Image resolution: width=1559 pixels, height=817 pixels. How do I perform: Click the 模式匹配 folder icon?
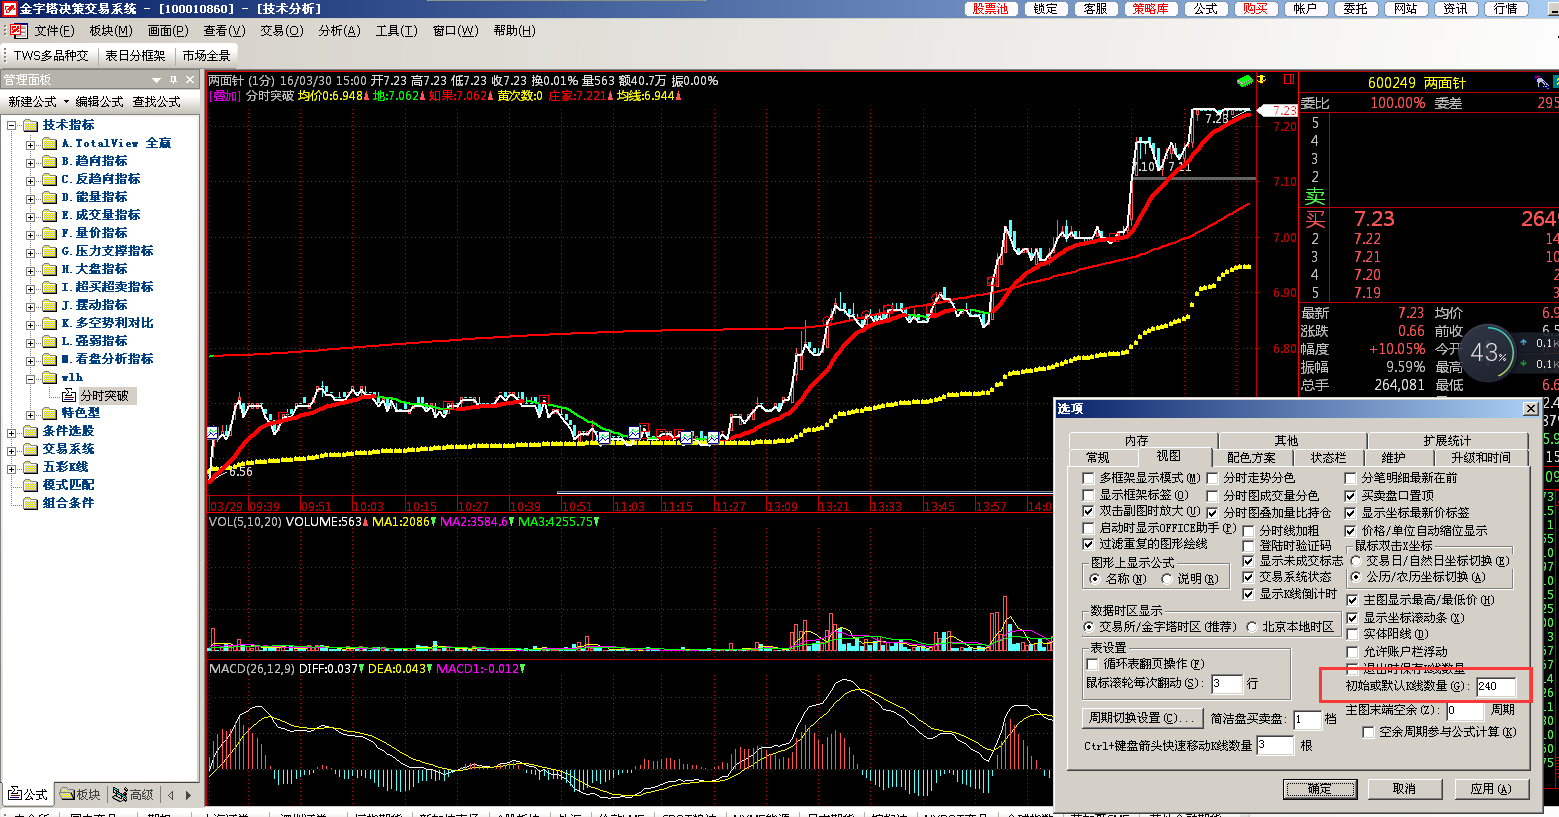31,485
